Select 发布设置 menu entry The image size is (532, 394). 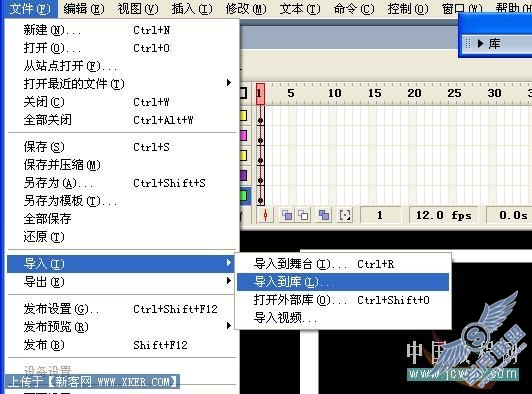click(x=121, y=309)
